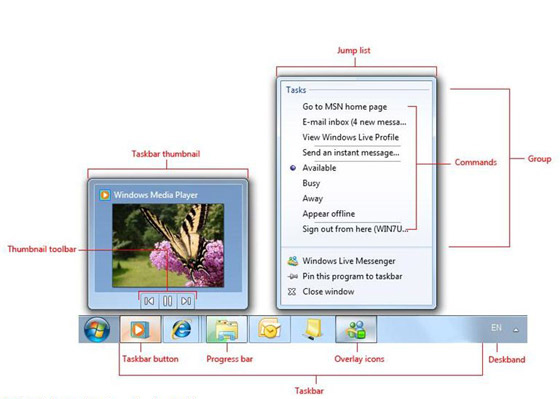560x399 pixels.
Task: Open the Windows Explorer folder taskbar button
Action: (x=226, y=329)
